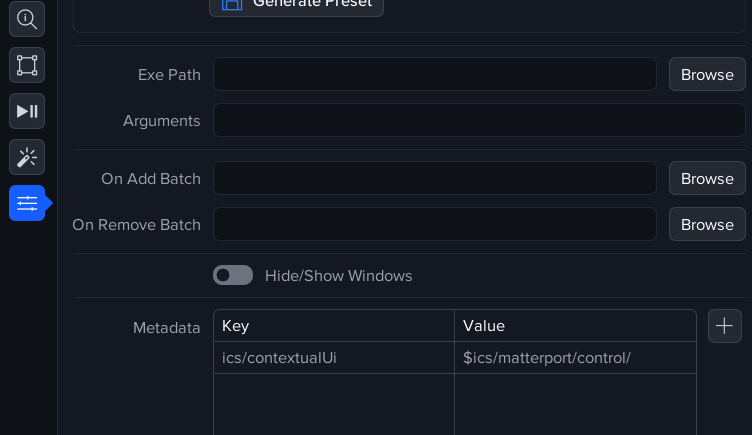Select the ics/contextualUi key cell
This screenshot has height=435, width=752.
point(334,358)
